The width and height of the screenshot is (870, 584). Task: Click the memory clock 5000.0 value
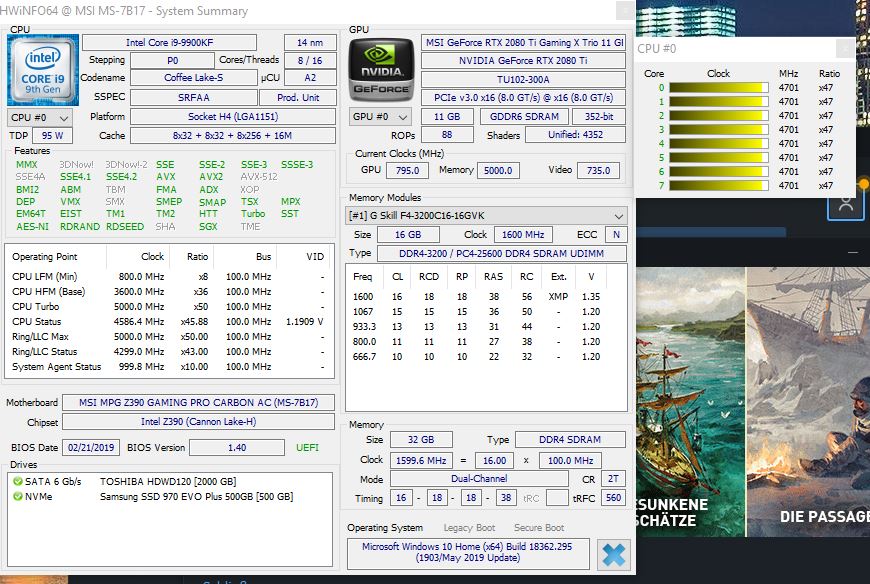pos(498,170)
